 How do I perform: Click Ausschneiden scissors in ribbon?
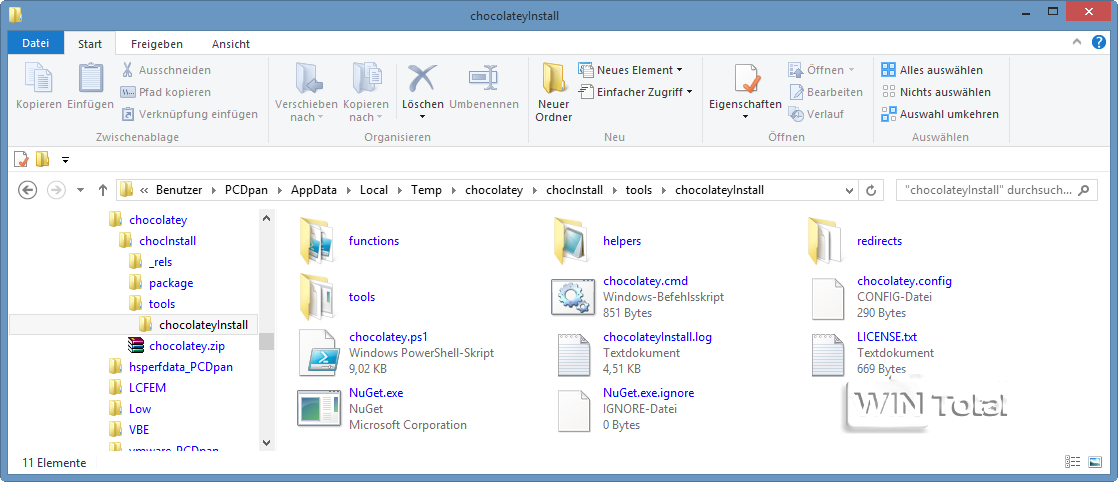[165, 70]
